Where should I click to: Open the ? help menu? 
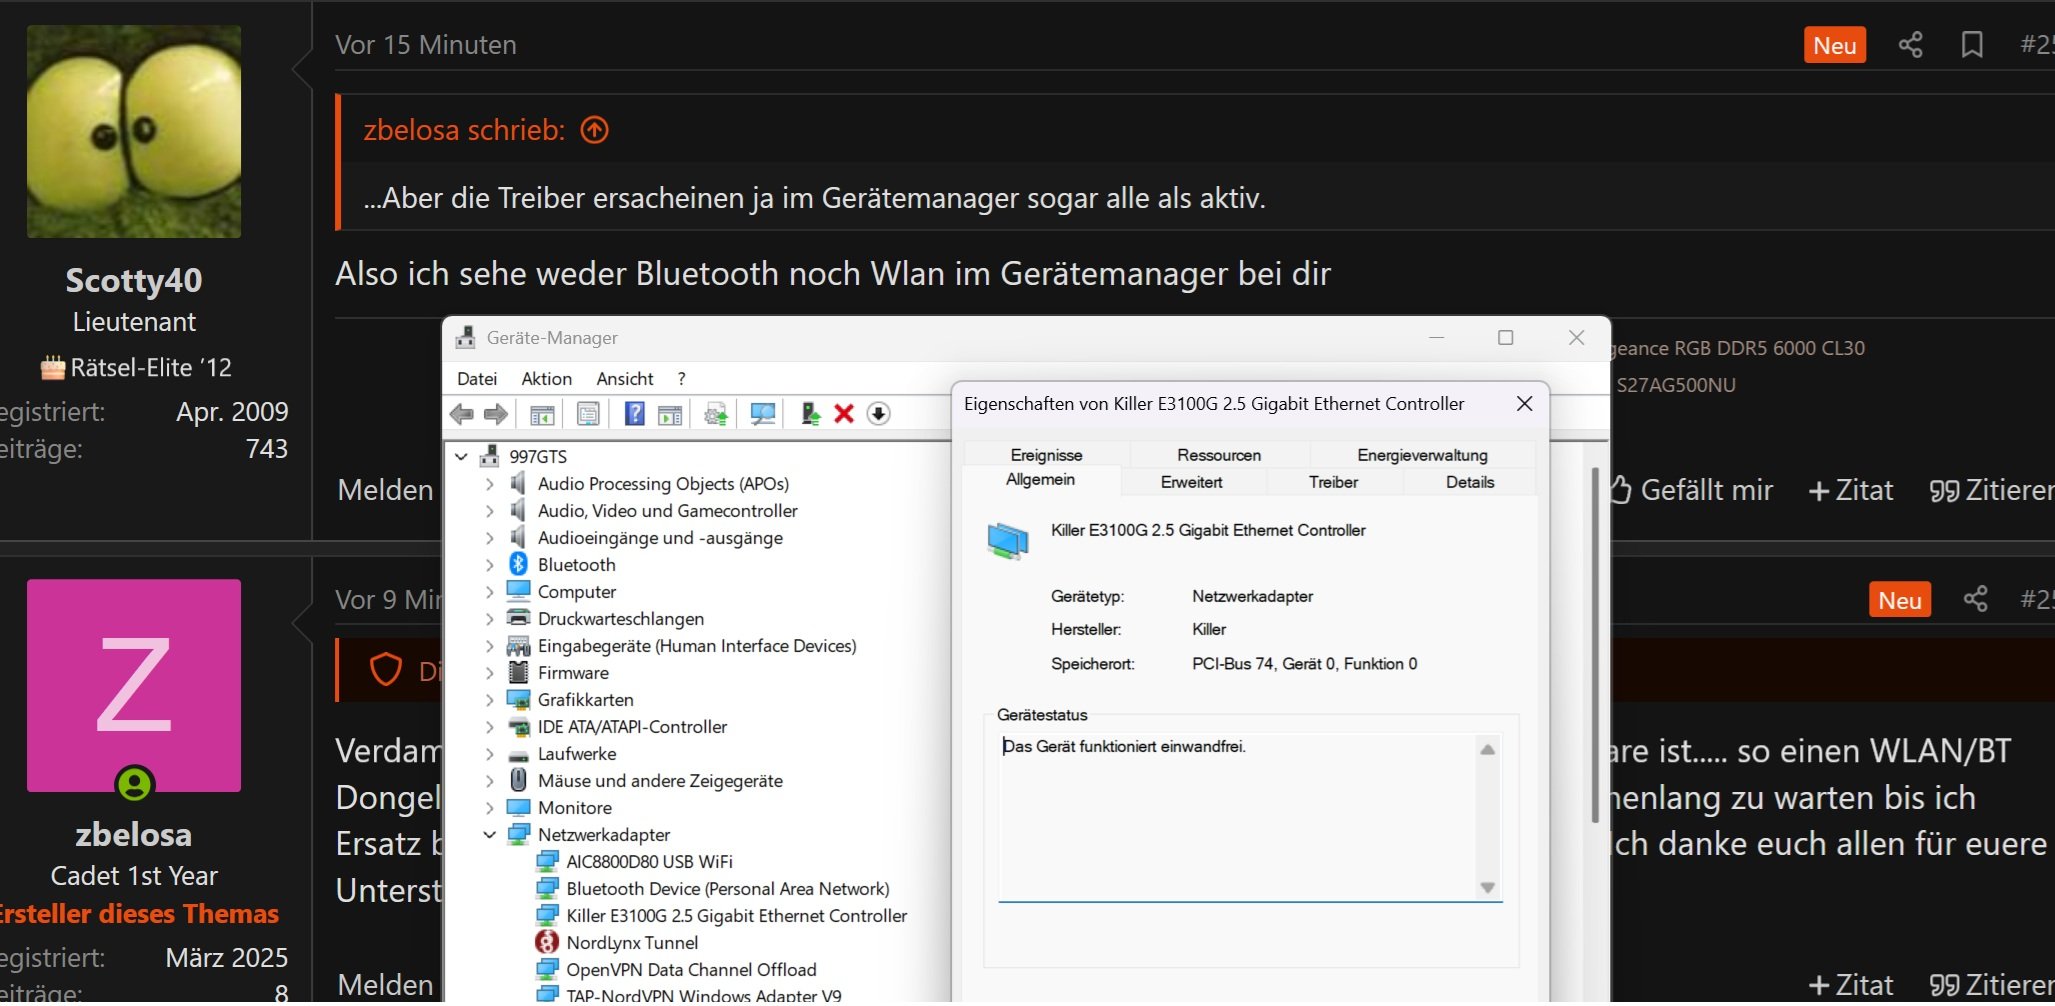coord(682,379)
